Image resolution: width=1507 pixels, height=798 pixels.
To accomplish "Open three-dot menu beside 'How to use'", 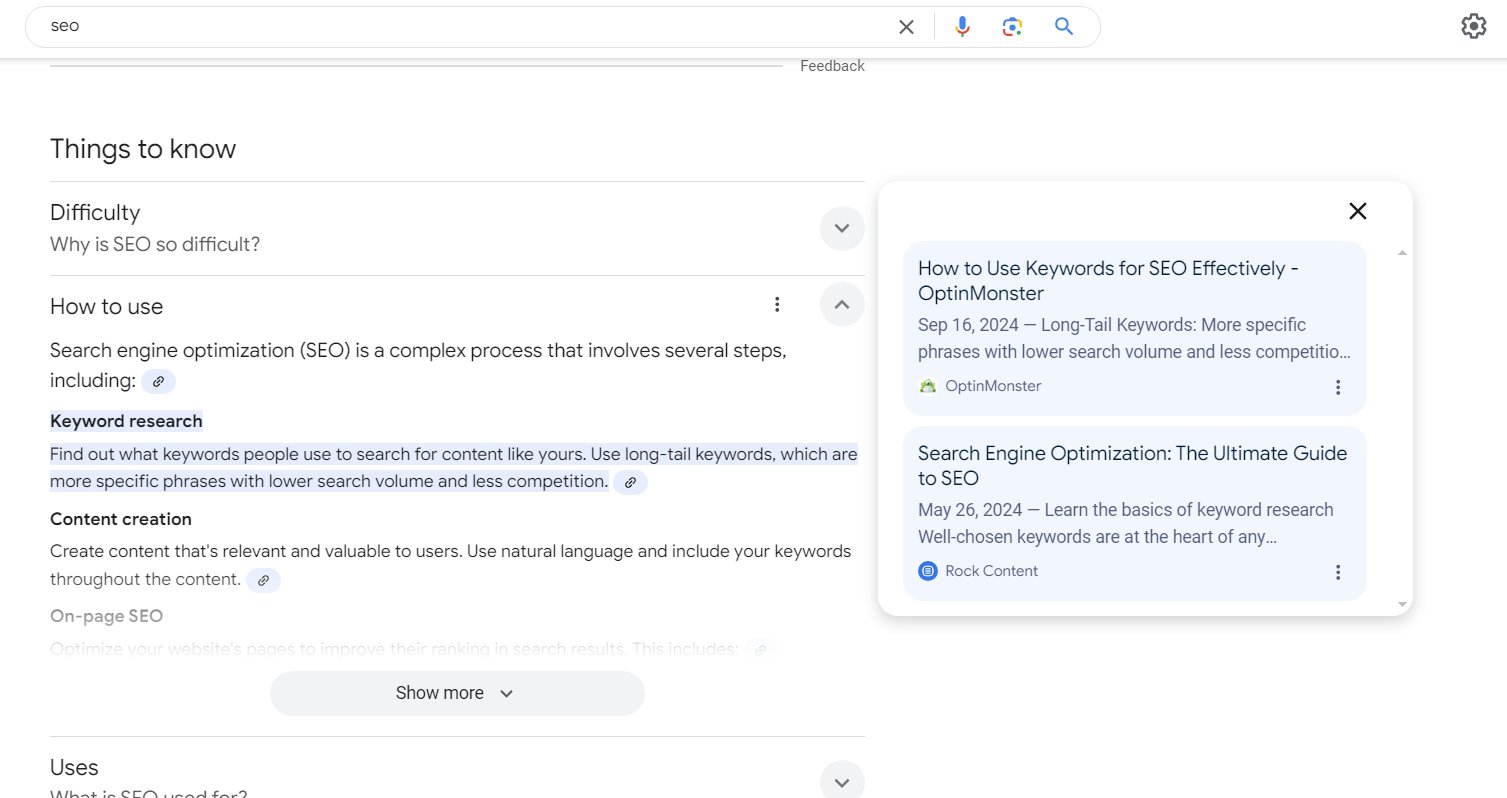I will (x=777, y=305).
